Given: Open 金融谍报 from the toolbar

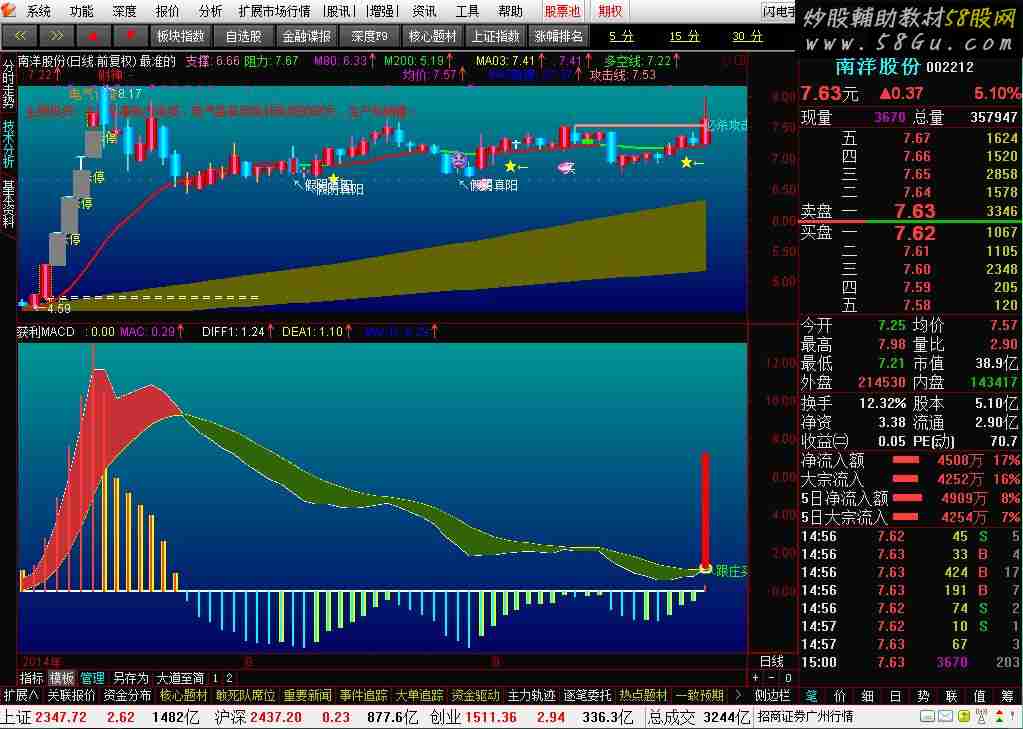Looking at the screenshot, I should (307, 37).
